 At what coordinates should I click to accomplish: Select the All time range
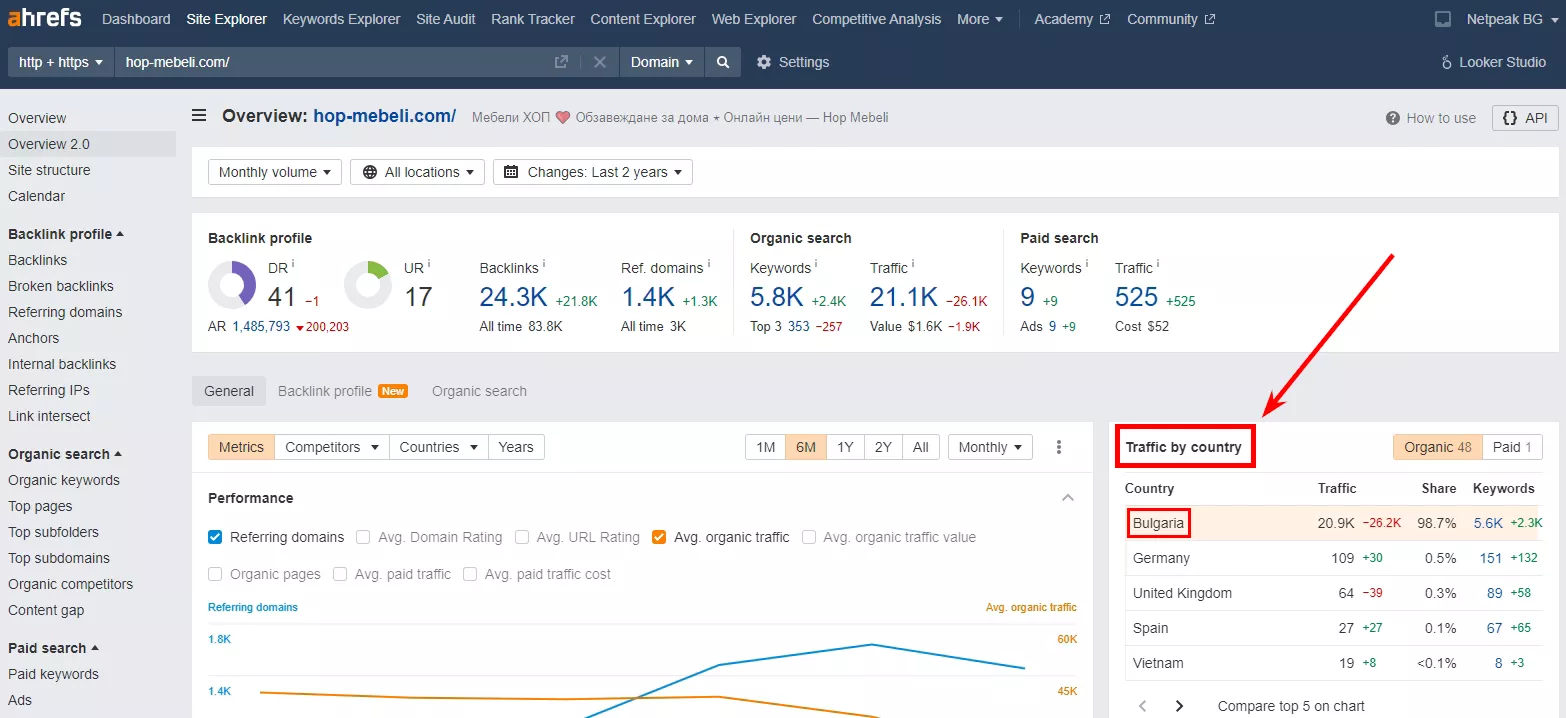coord(921,447)
